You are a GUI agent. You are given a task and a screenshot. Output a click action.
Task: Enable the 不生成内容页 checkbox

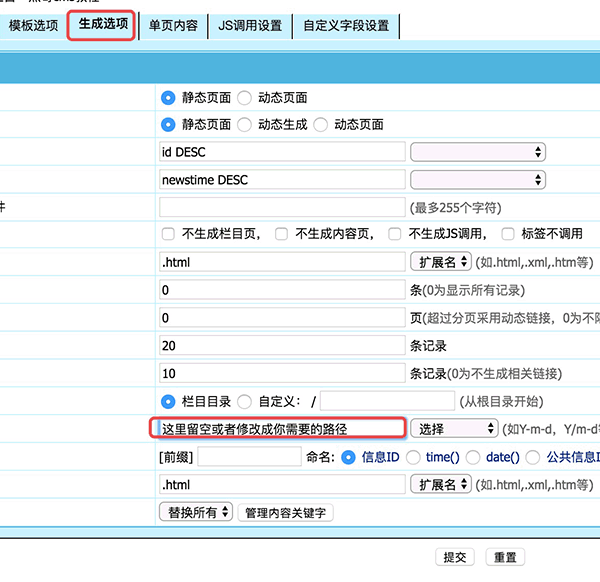(x=282, y=234)
